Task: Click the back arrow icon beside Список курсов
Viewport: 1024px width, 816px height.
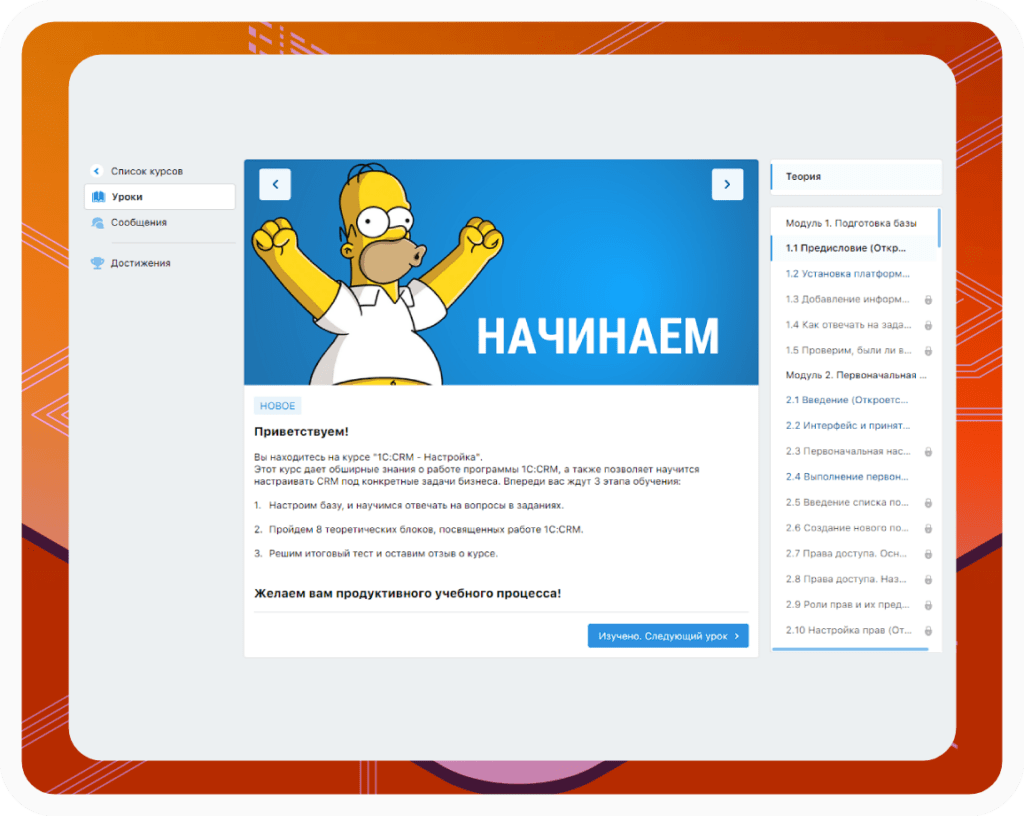Action: [97, 171]
